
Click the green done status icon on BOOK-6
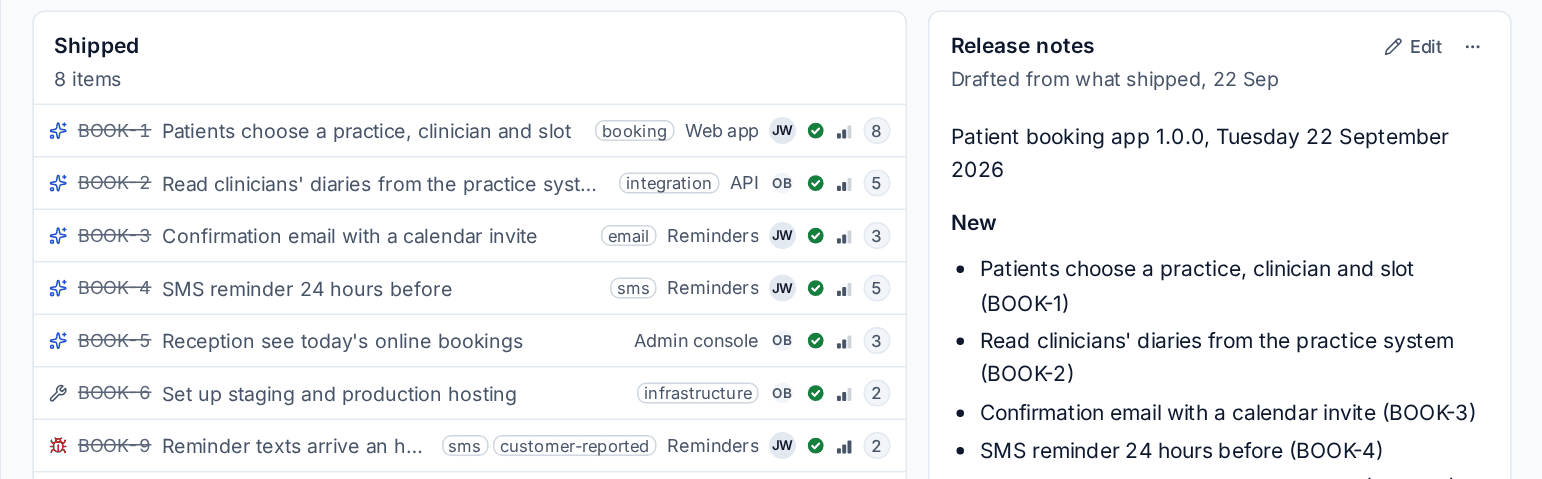[816, 393]
